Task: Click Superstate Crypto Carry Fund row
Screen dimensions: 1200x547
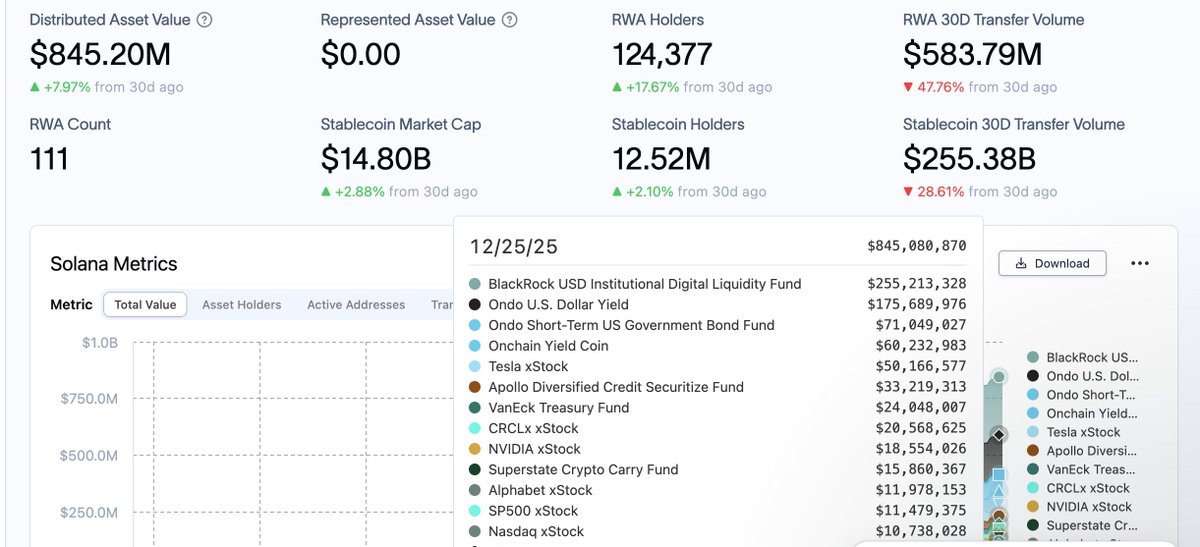Action: point(717,470)
